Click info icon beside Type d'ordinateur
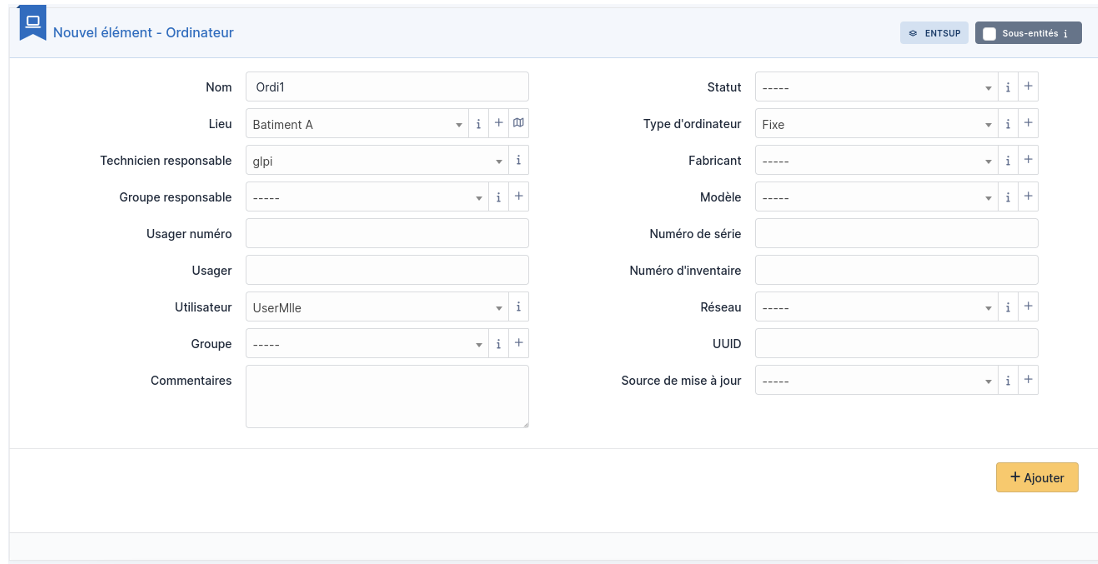 pyautogui.click(x=1008, y=124)
